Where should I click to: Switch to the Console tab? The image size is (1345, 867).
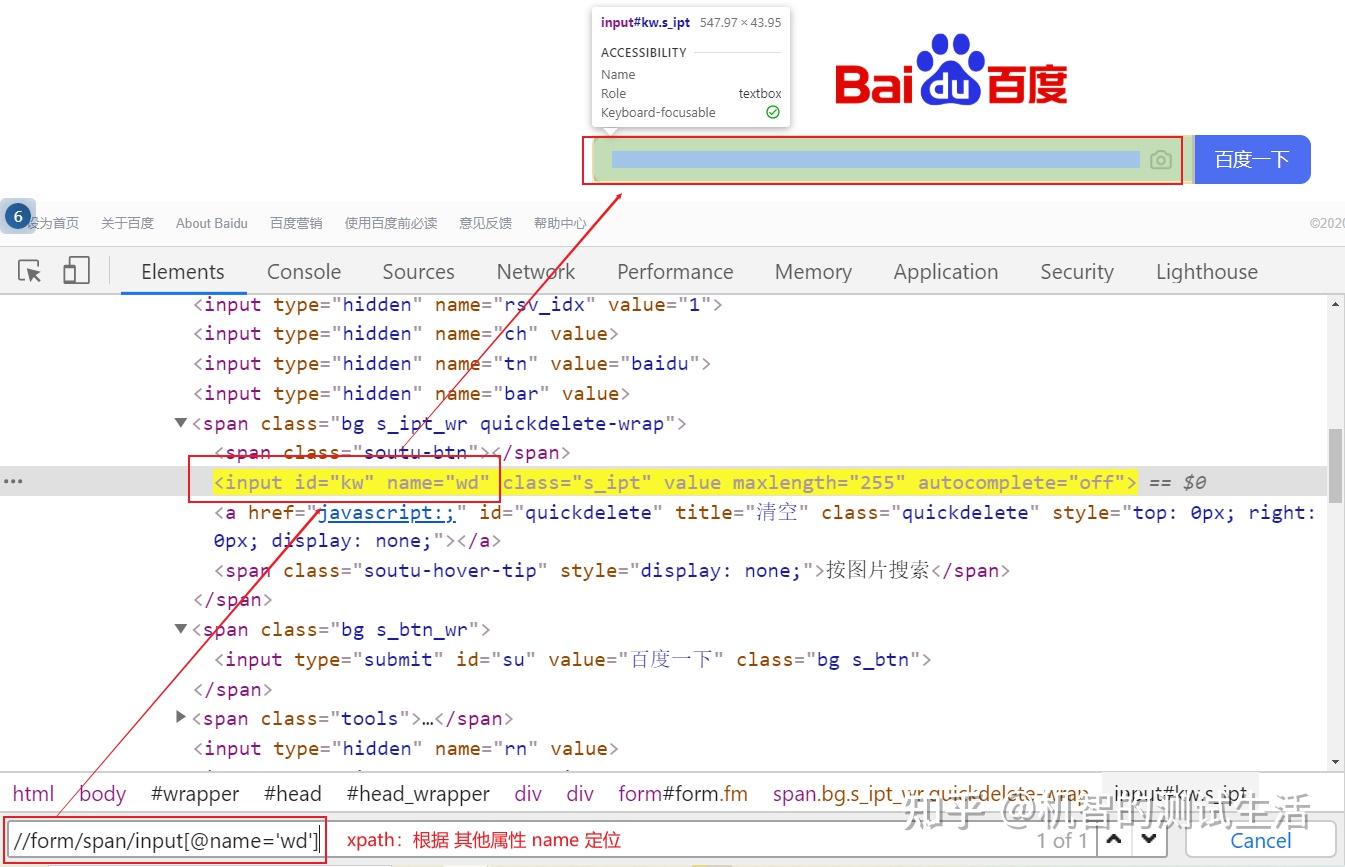[303, 271]
